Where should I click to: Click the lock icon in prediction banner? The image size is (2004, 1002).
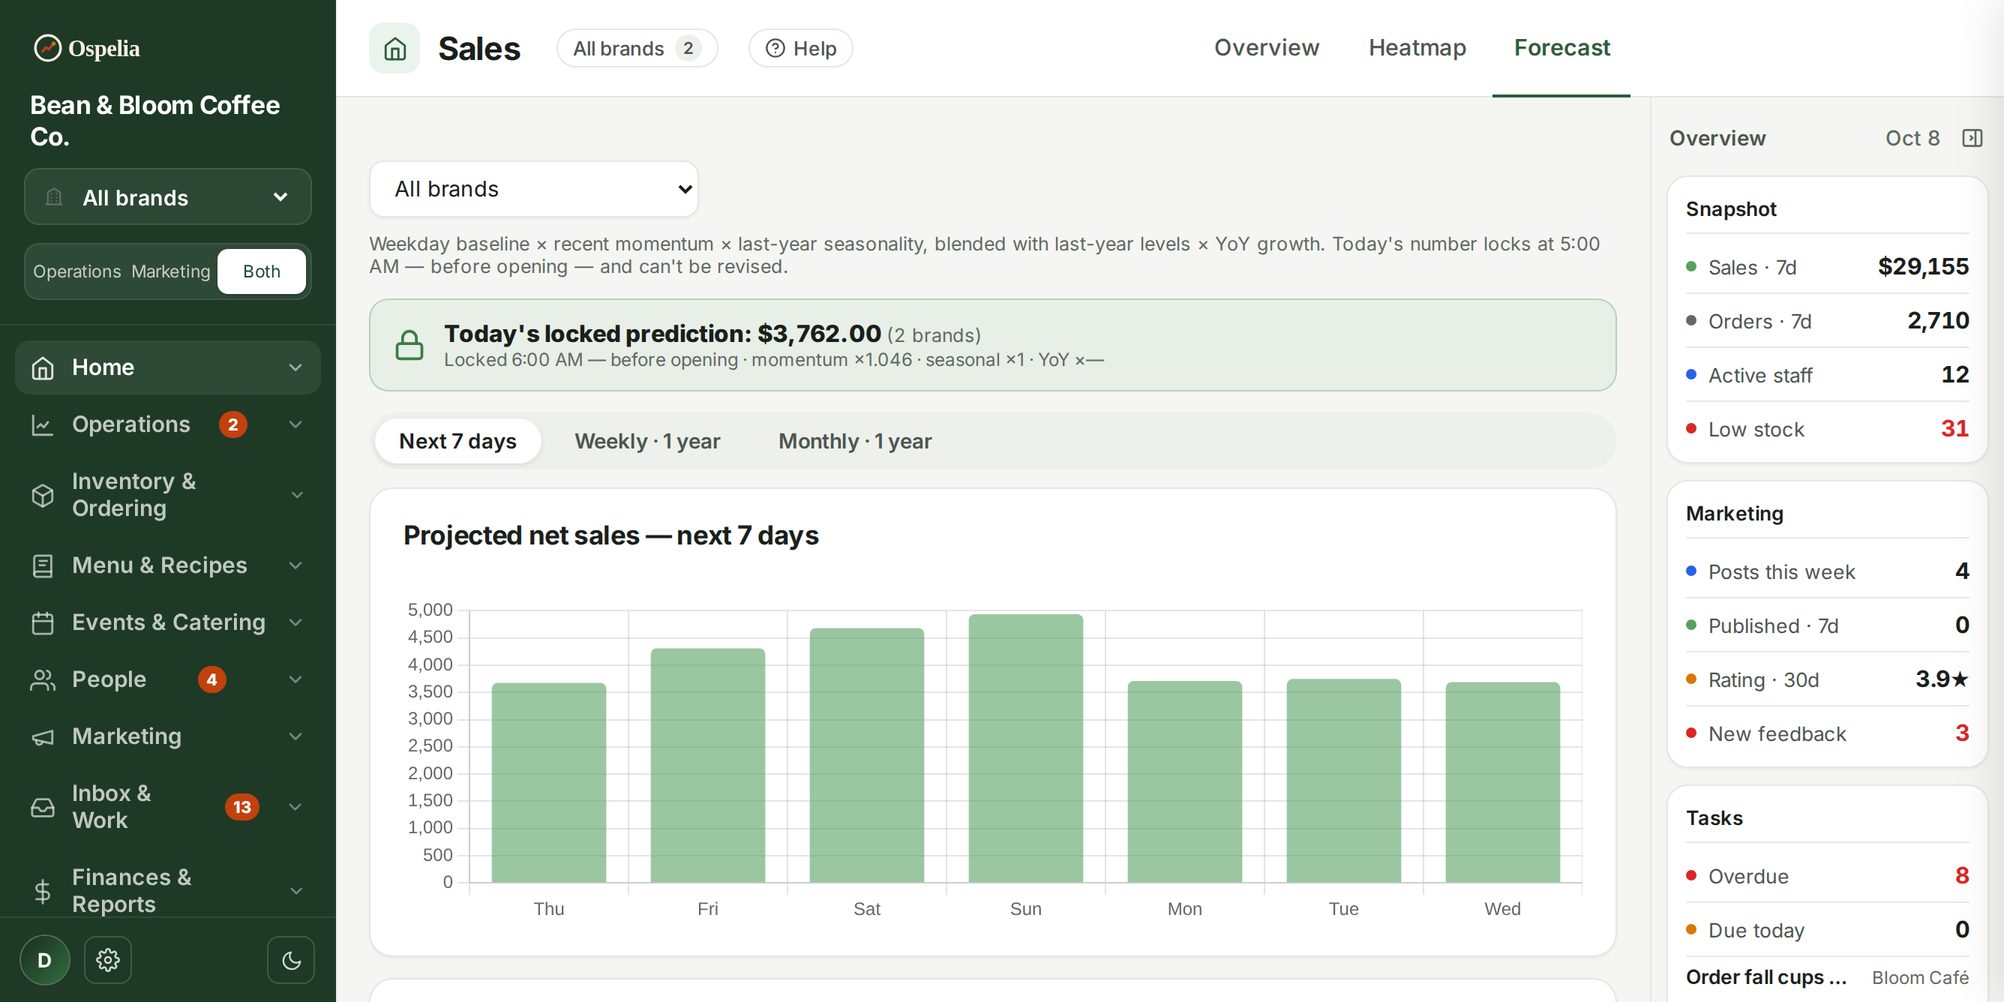point(409,345)
